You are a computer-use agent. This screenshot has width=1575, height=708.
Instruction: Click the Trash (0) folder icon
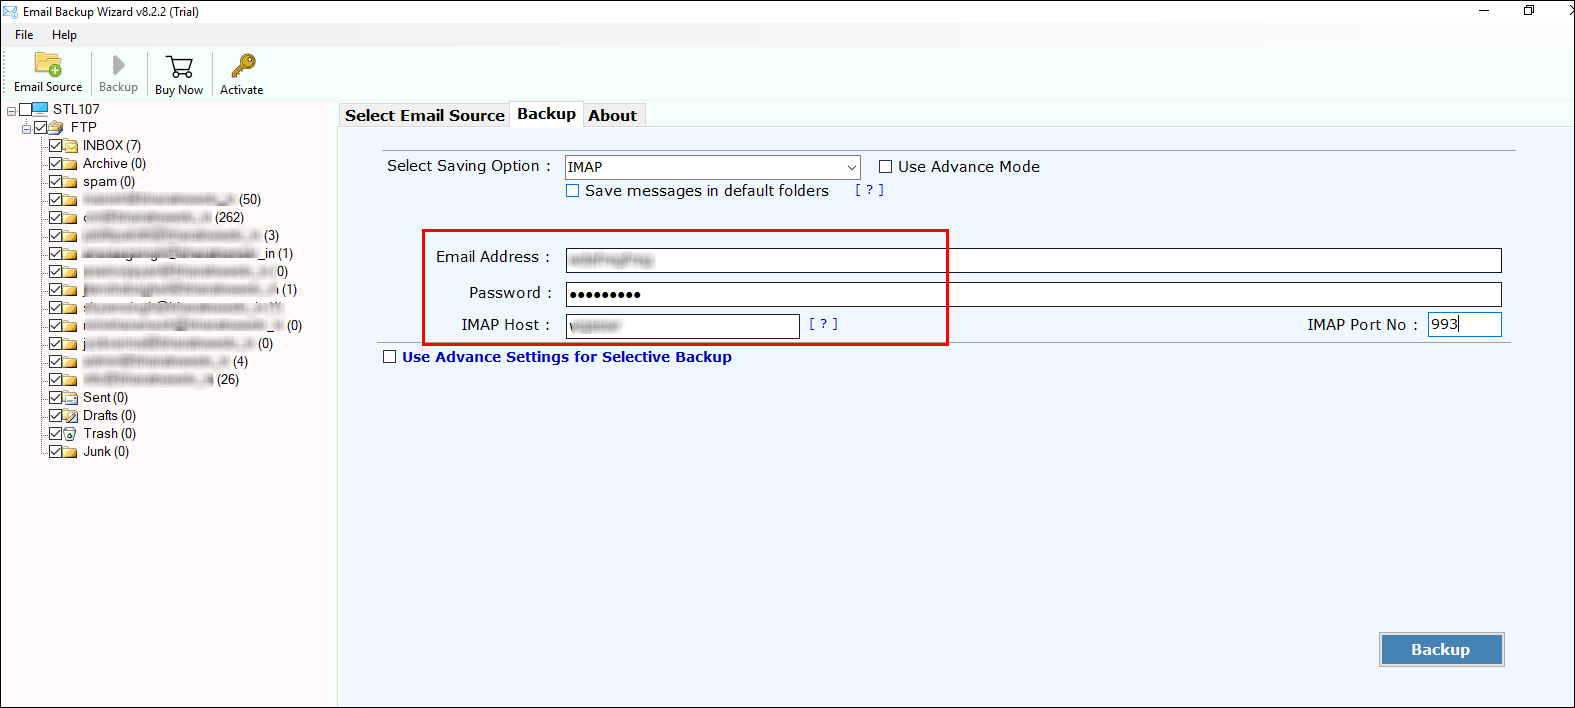(71, 434)
